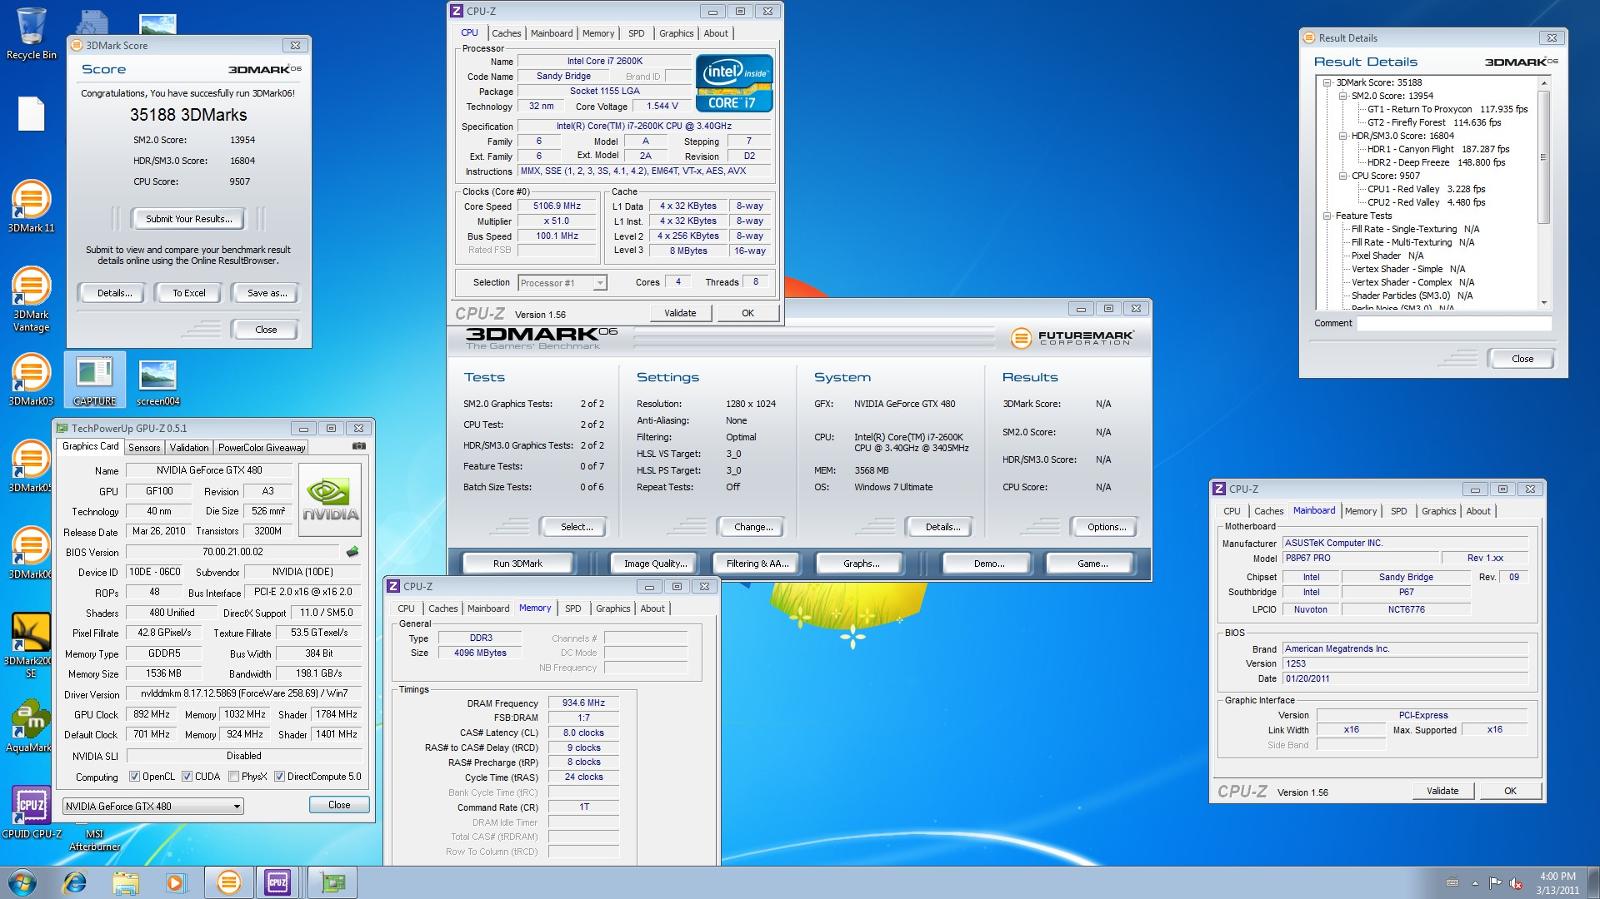Collapse the 3DMark Score: 35188 tree node
This screenshot has height=899, width=1600.
coord(1327,83)
